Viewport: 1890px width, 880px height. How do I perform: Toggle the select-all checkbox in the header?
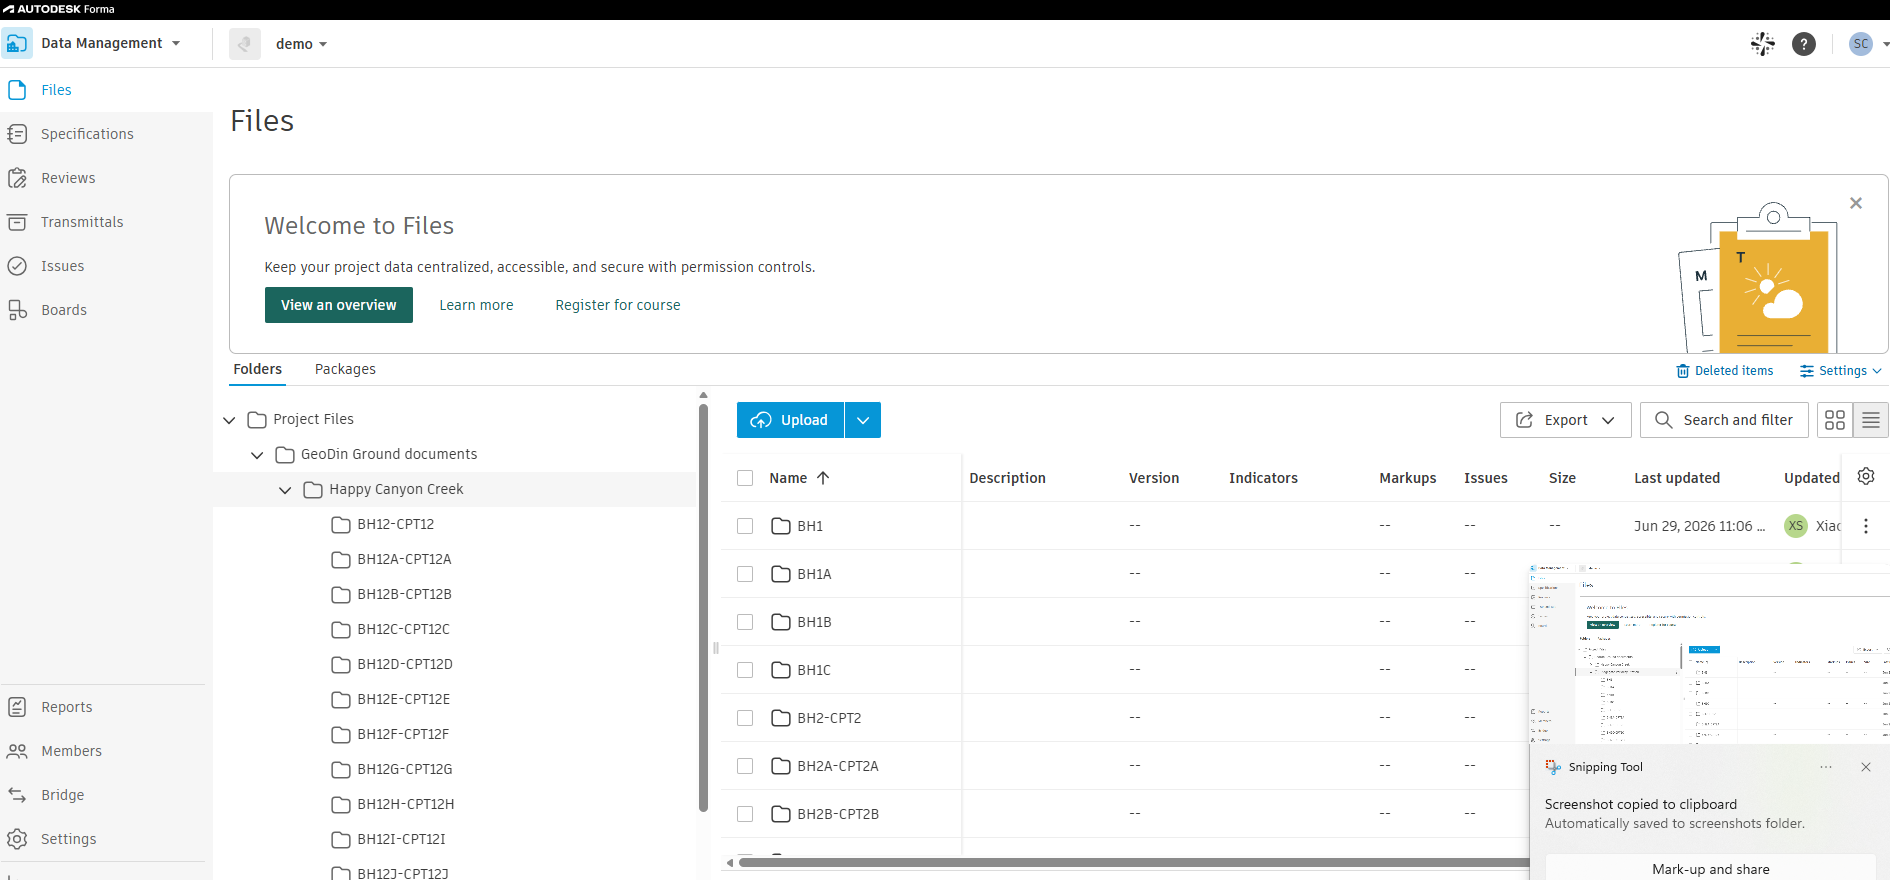(745, 478)
